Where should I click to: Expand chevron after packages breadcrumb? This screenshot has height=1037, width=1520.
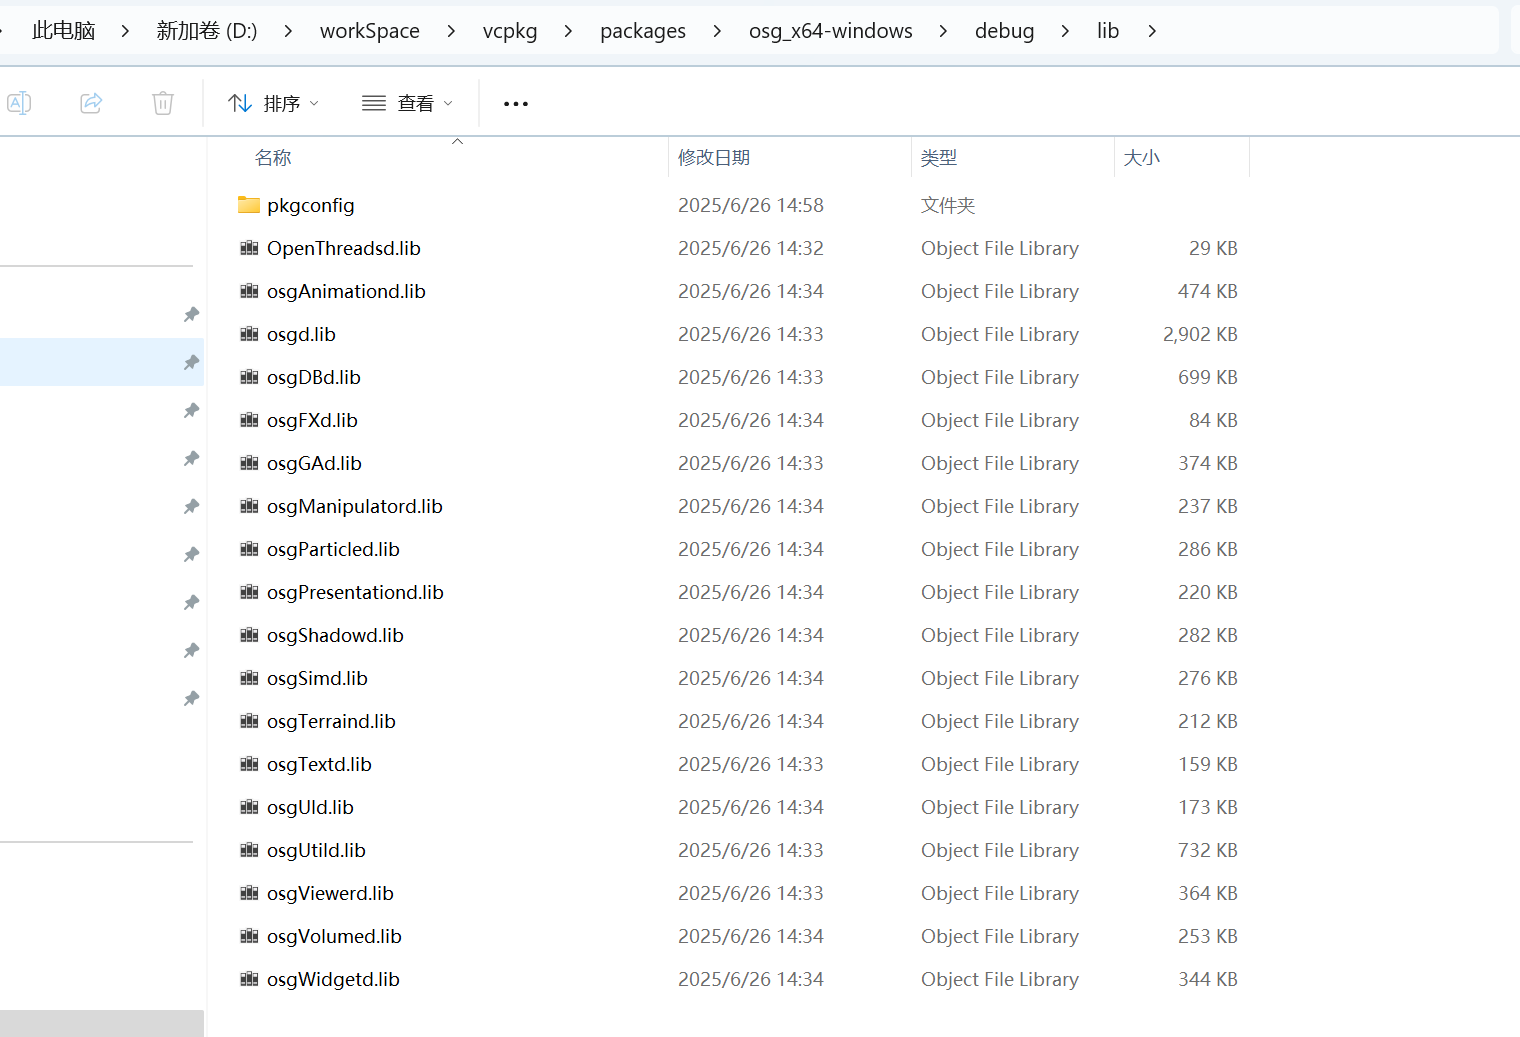pyautogui.click(x=717, y=31)
